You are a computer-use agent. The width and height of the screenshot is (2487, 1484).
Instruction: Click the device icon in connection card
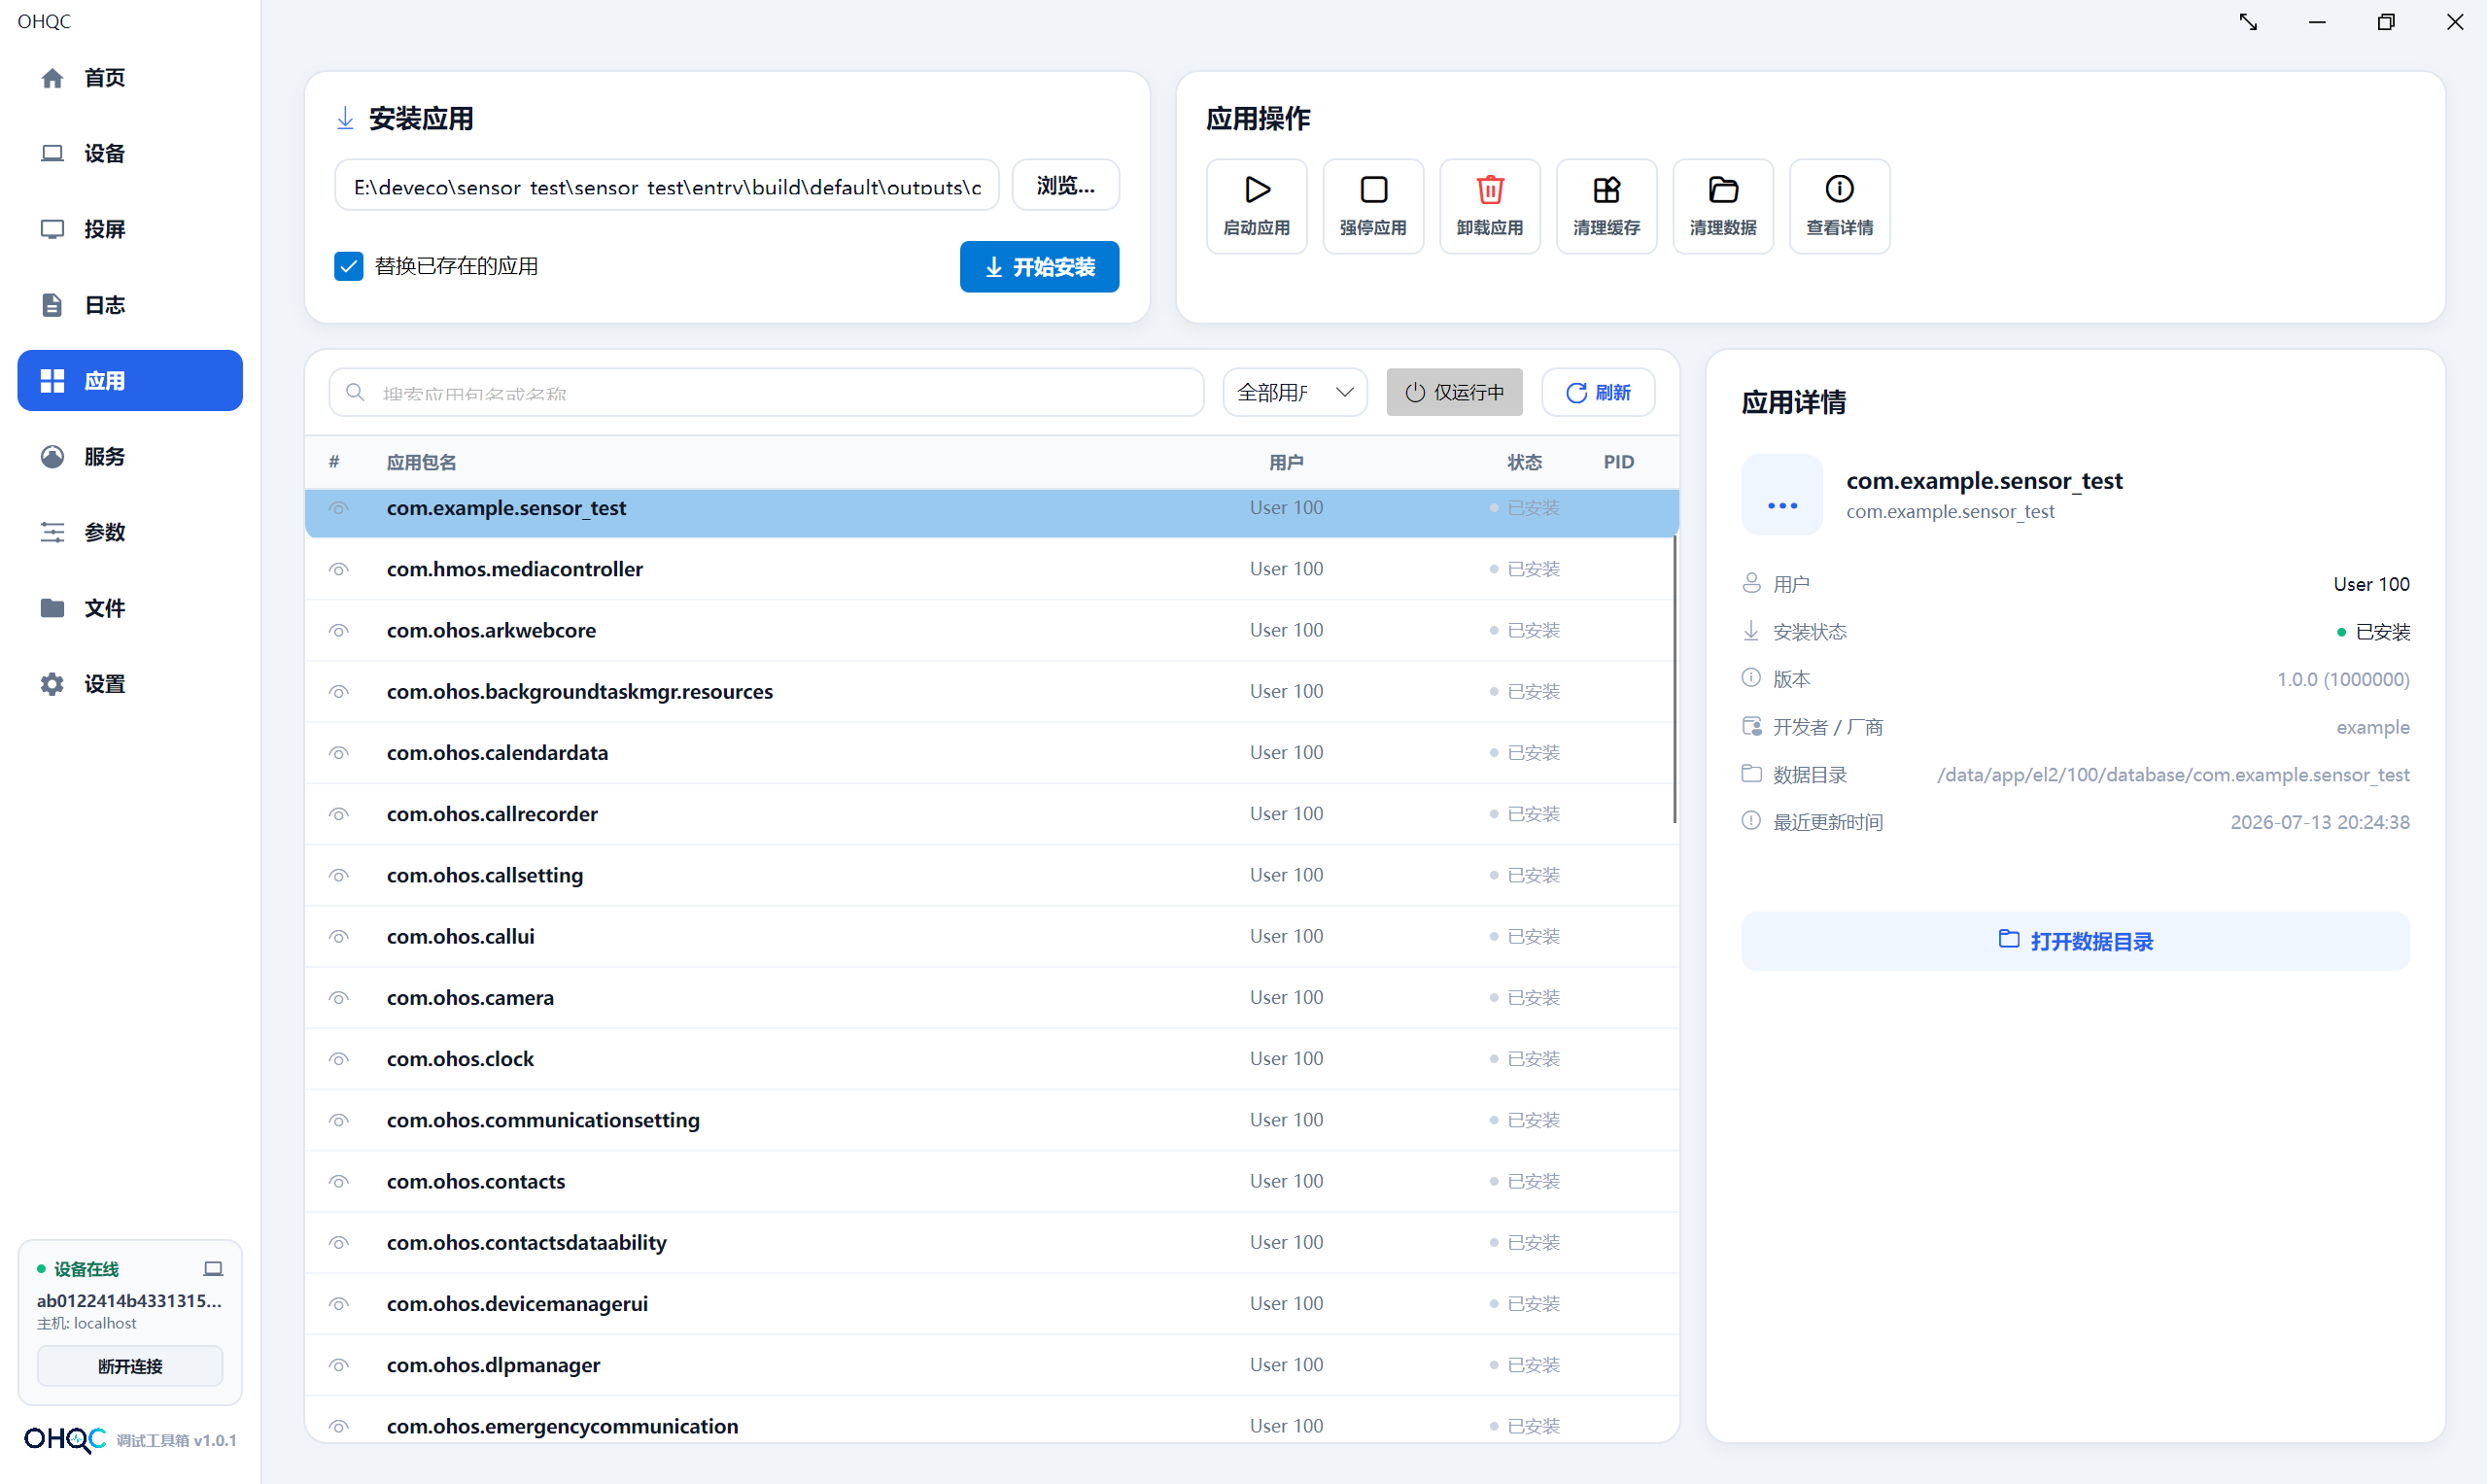click(x=213, y=1268)
